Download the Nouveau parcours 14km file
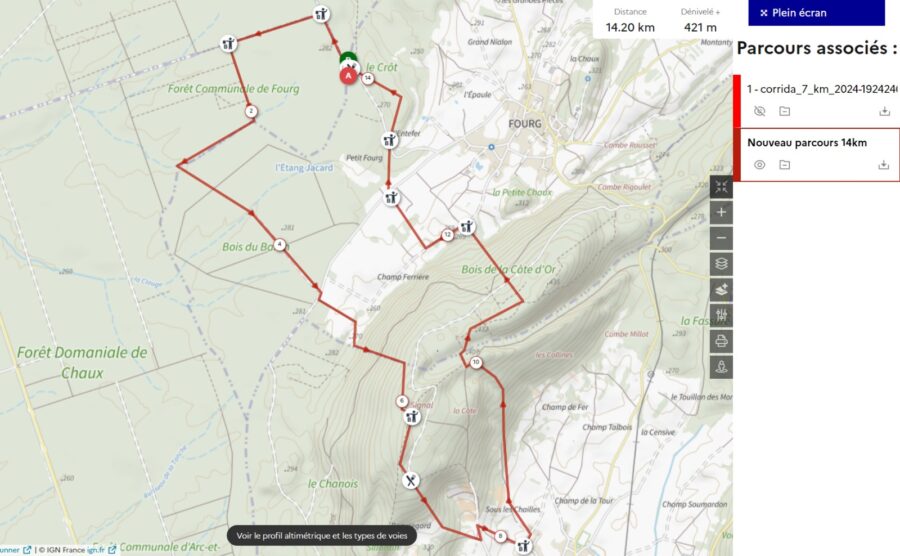This screenshot has height=556, width=900. pyautogui.click(x=883, y=165)
